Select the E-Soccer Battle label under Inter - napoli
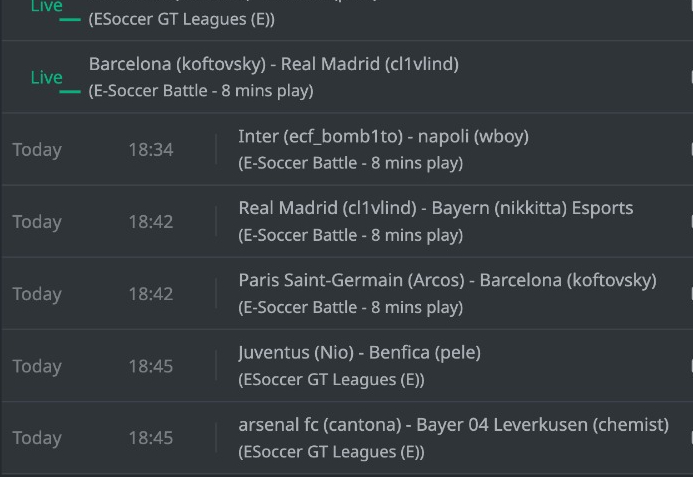Image resolution: width=693 pixels, height=477 pixels. (x=350, y=163)
